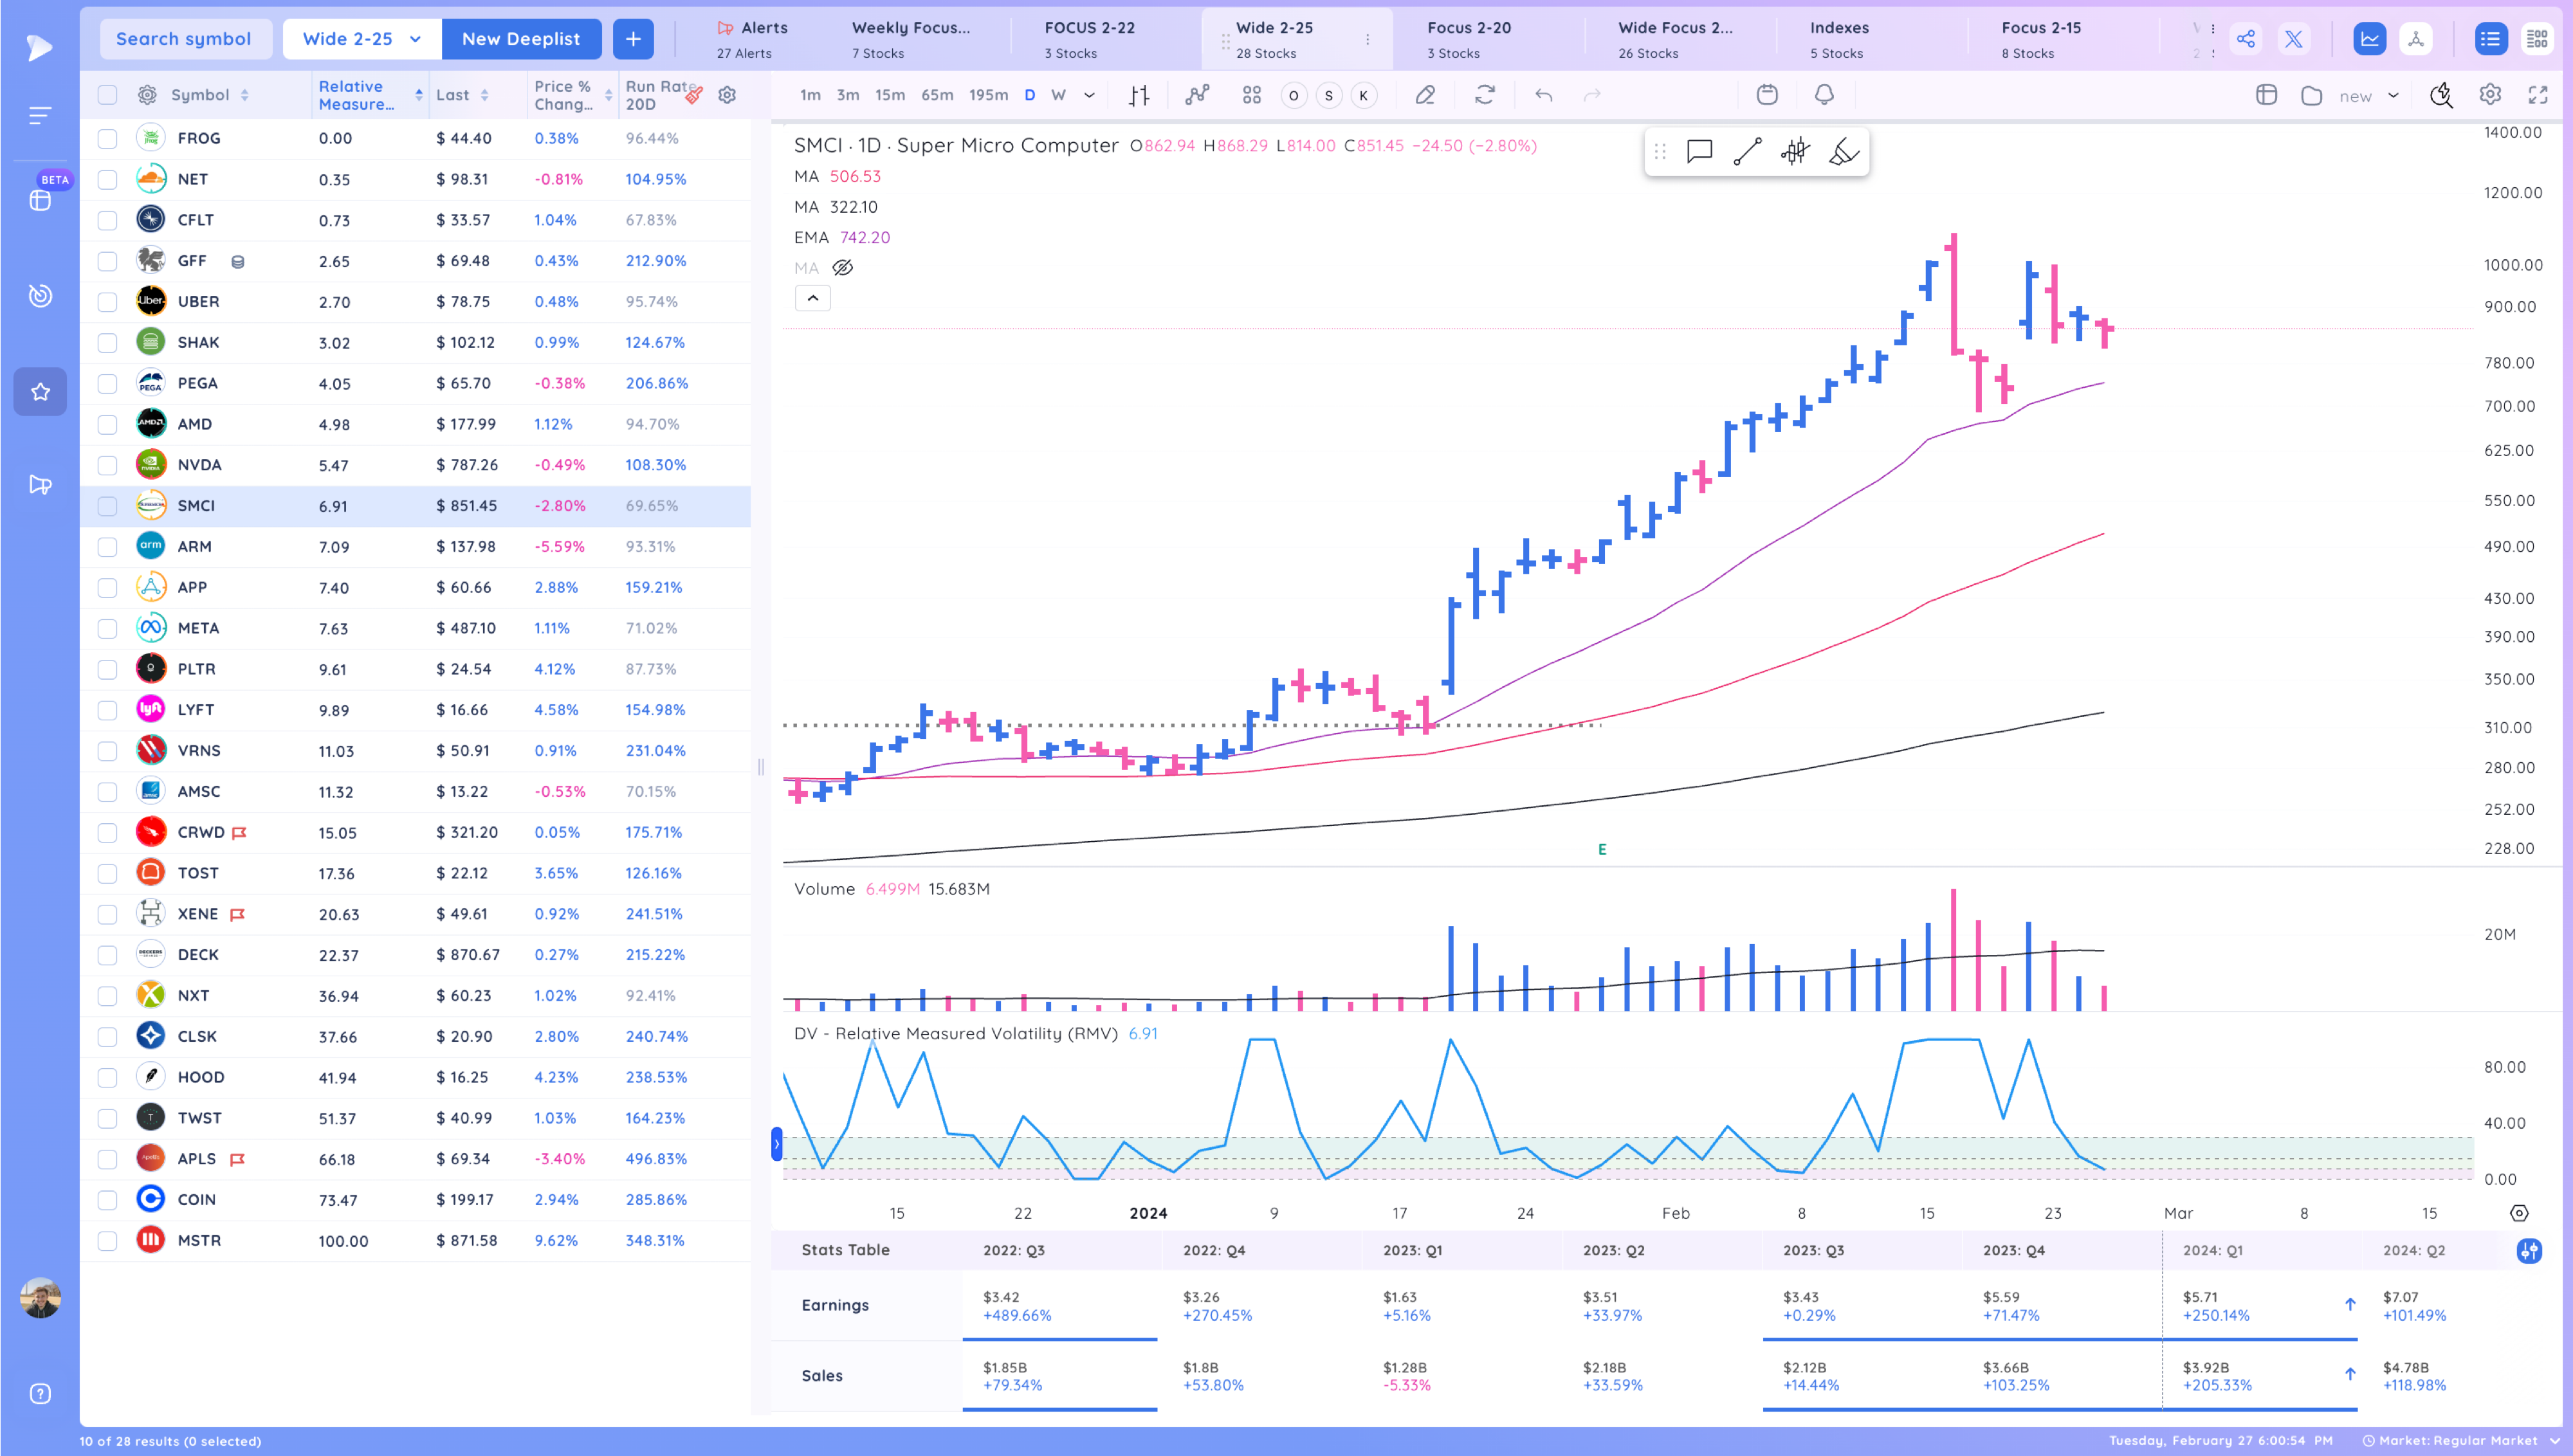2573x1456 pixels.
Task: Open the radar scanner icon in sidebar
Action: click(x=40, y=295)
